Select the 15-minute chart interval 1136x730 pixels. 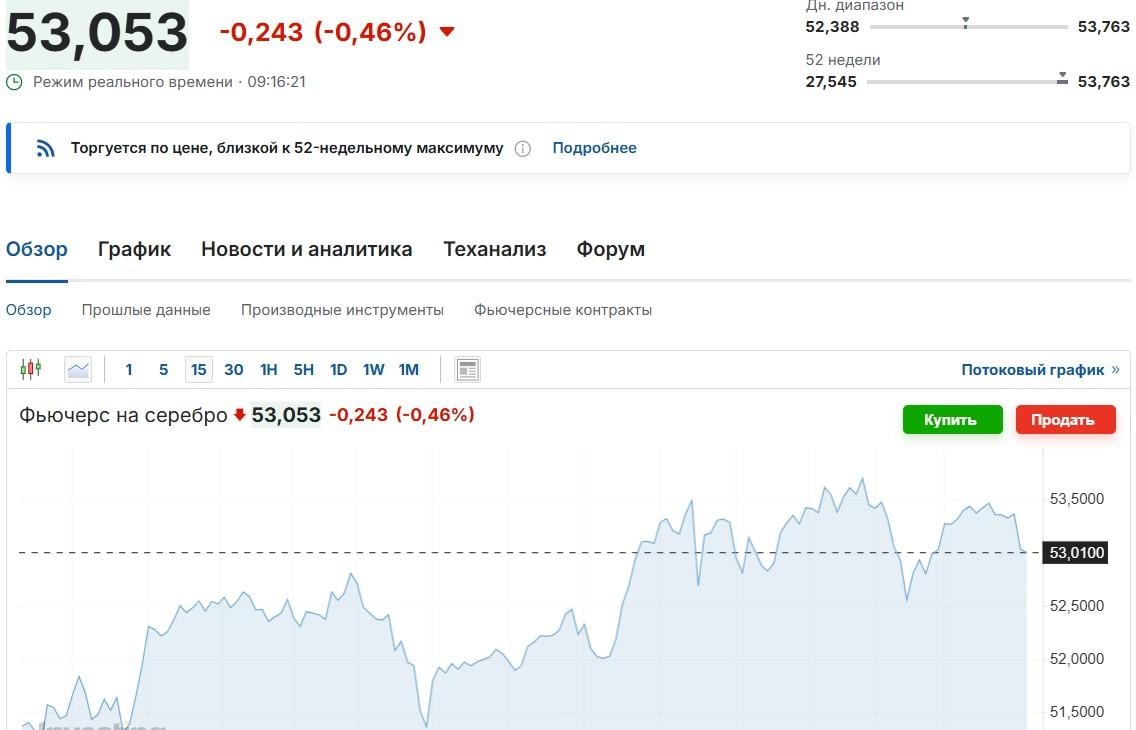(x=198, y=369)
